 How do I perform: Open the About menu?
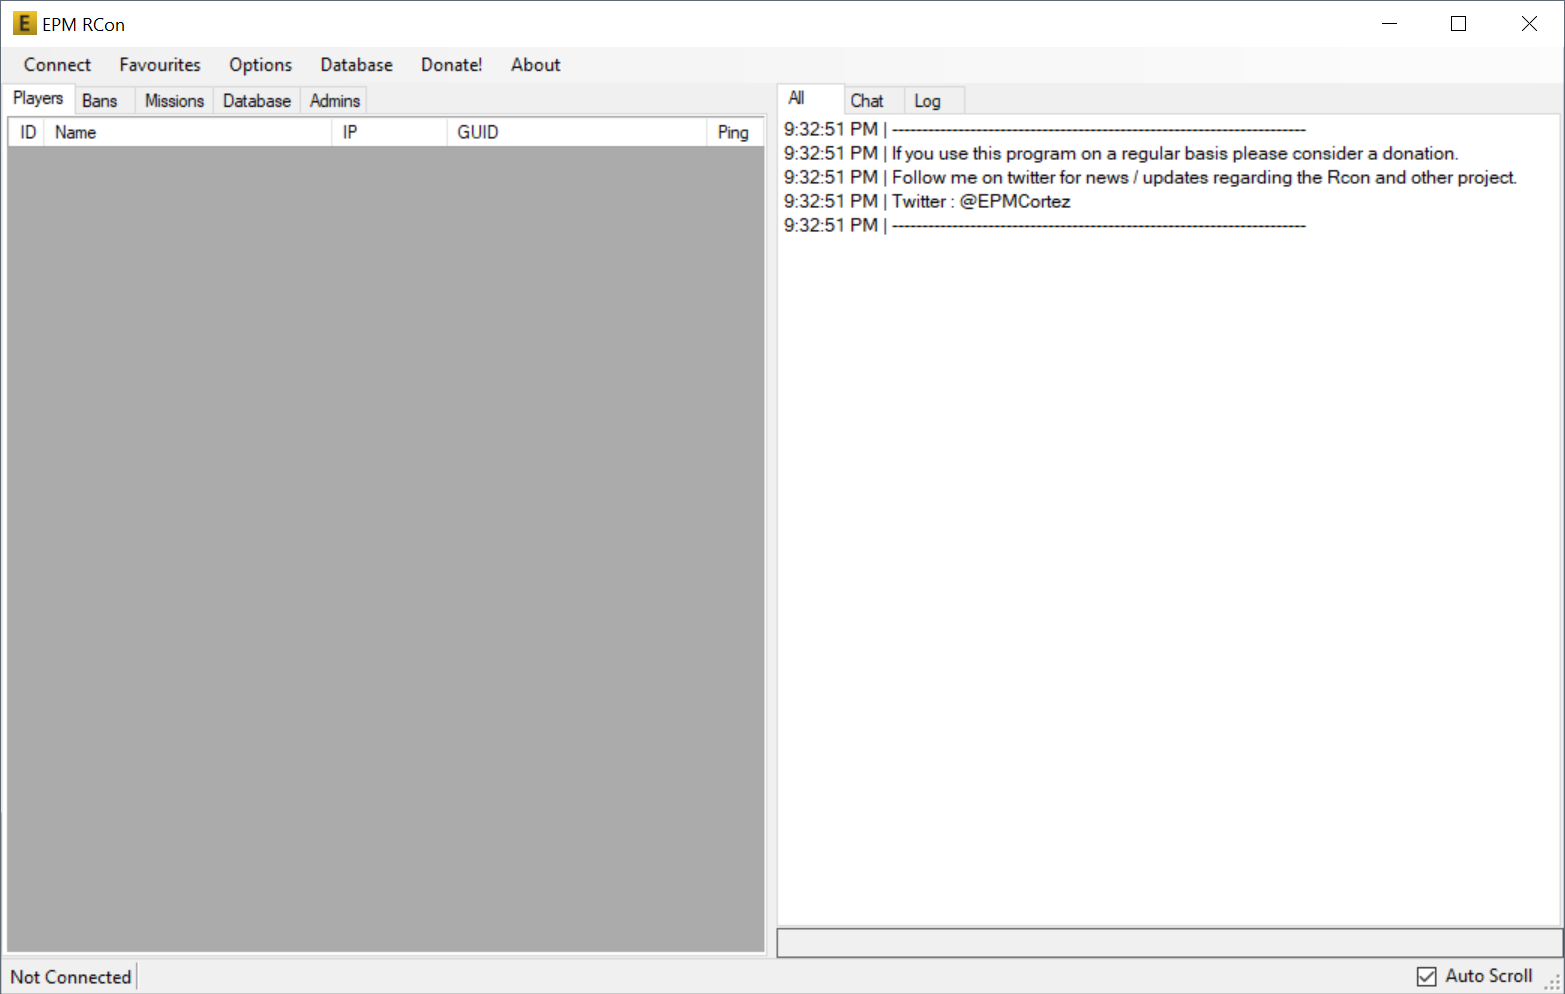click(536, 65)
